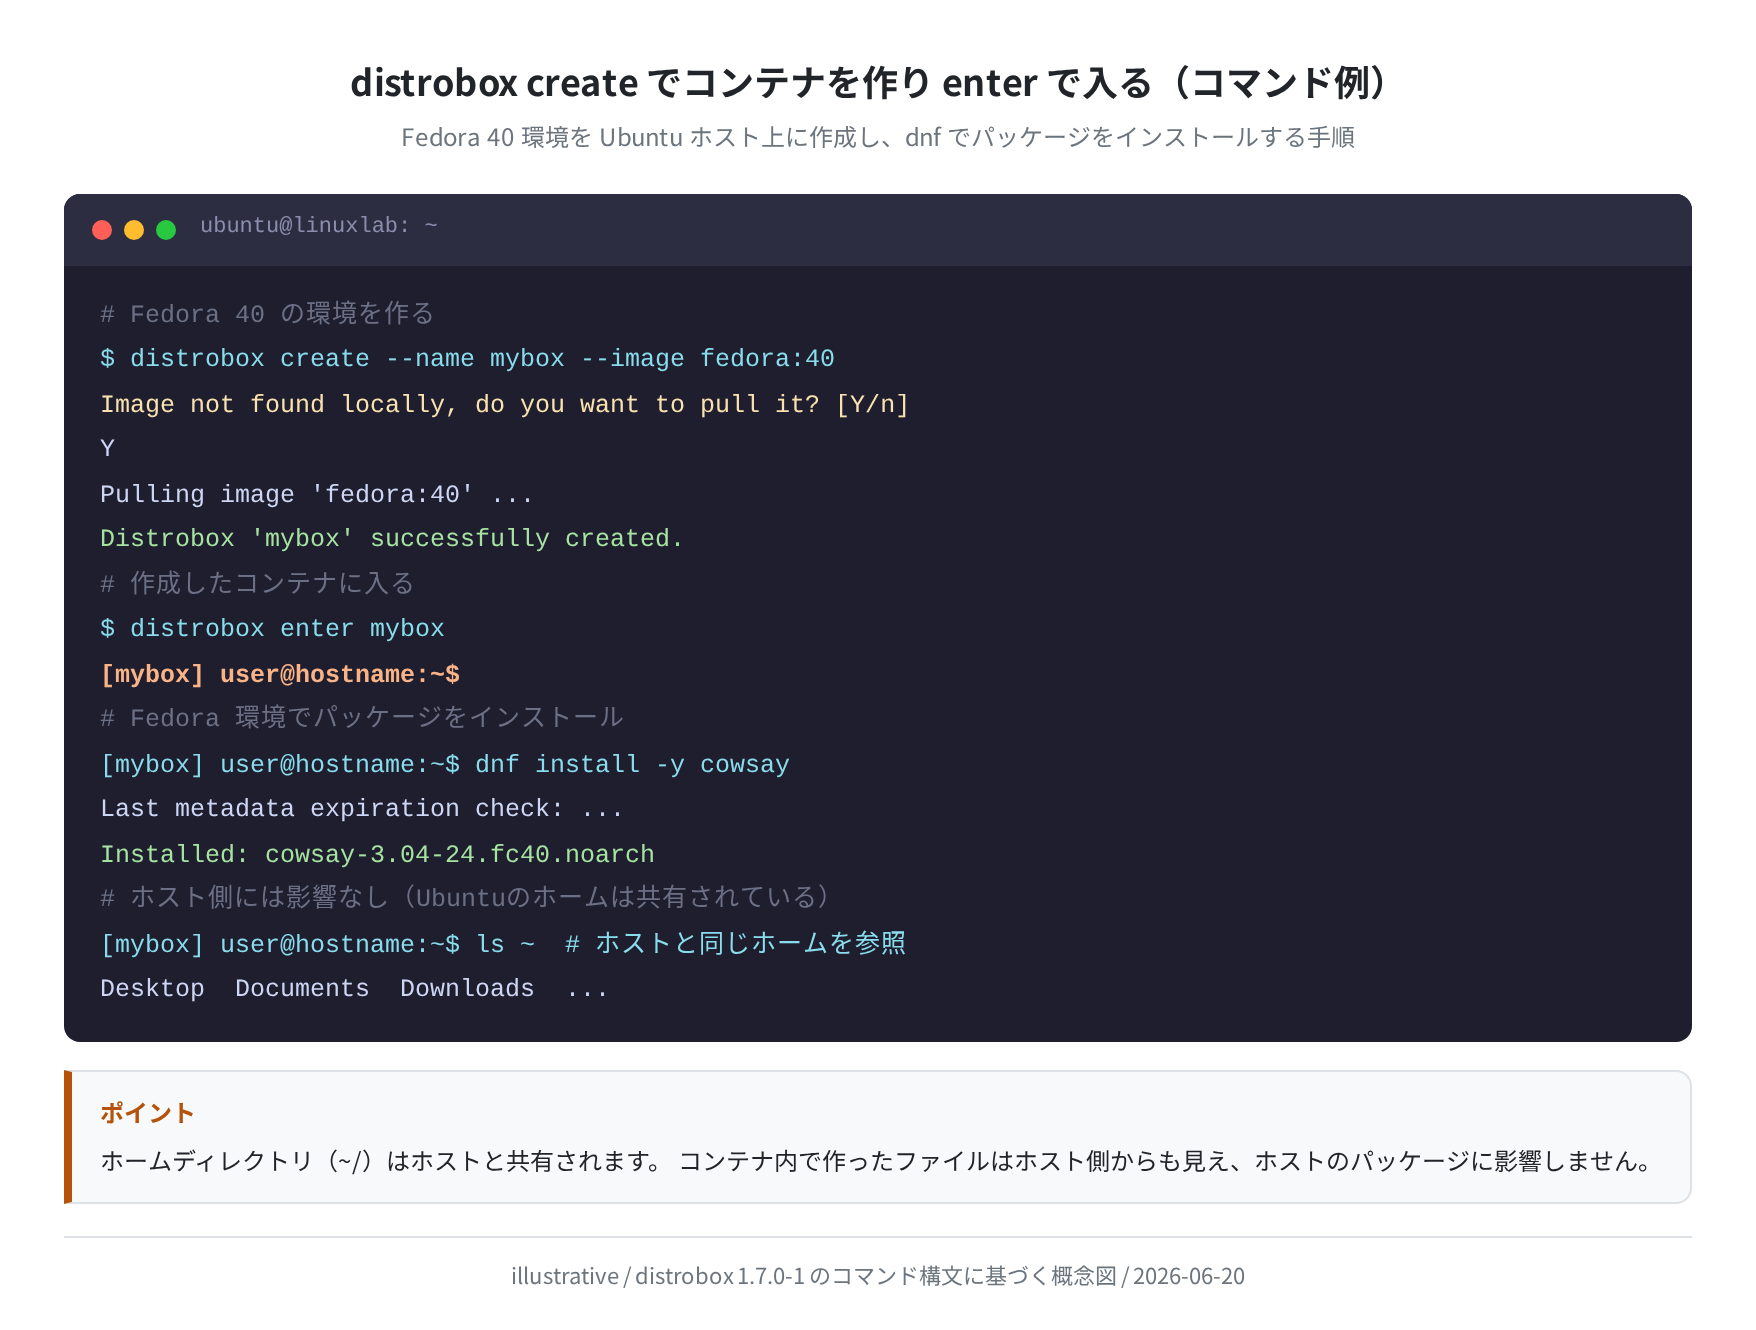Screen dimensions: 1756x1330
Task: Click the yellow minimize dot in terminal title bar
Action: [x=134, y=230]
